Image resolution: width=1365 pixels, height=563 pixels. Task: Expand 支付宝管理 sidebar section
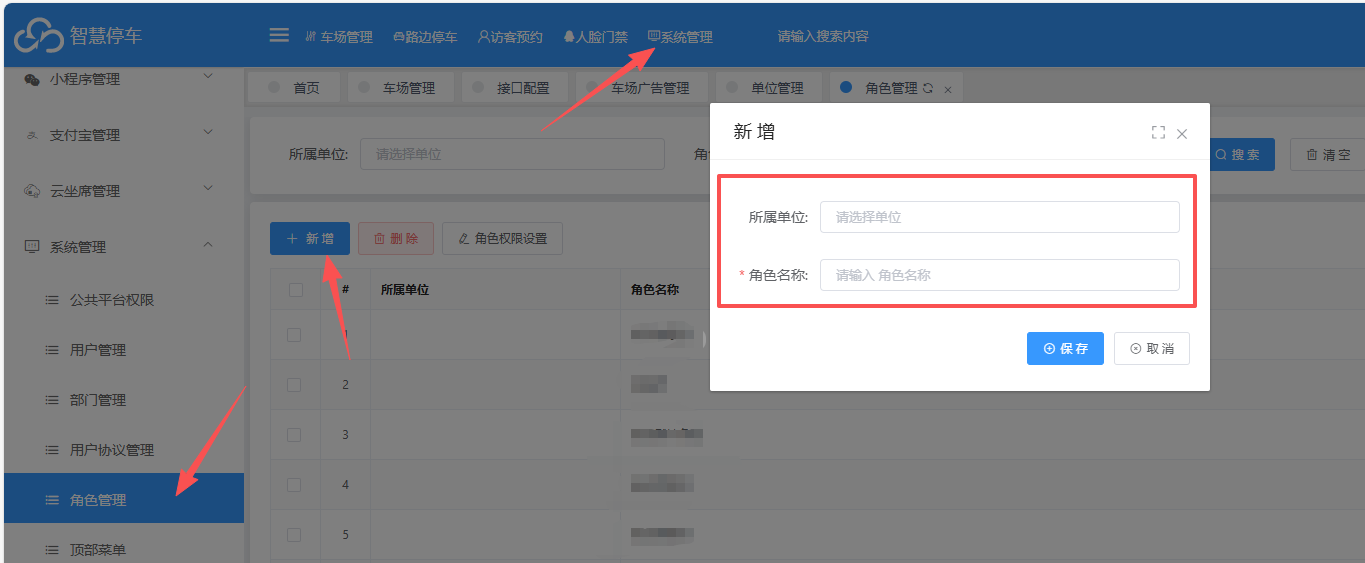(x=124, y=135)
